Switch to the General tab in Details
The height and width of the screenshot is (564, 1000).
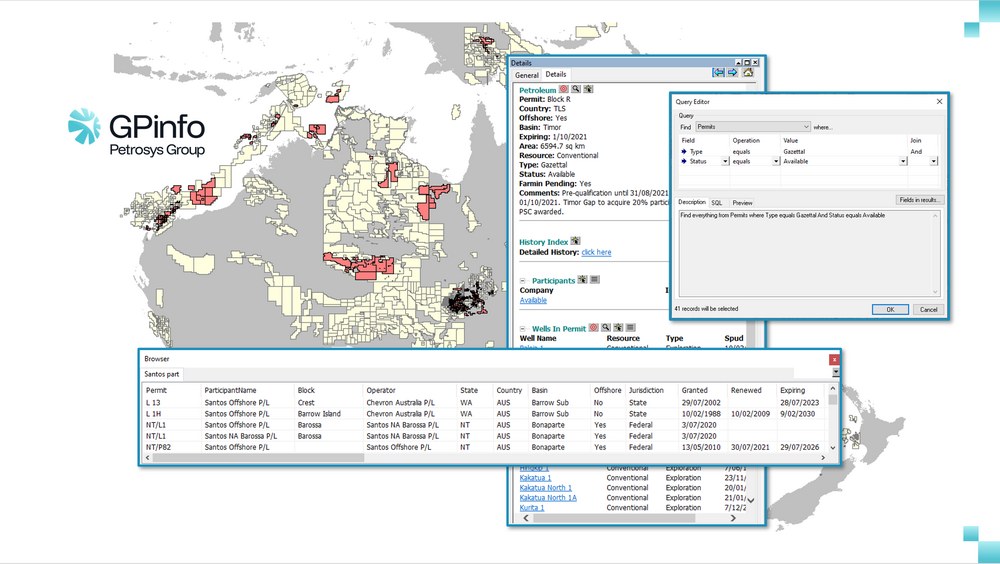(527, 75)
